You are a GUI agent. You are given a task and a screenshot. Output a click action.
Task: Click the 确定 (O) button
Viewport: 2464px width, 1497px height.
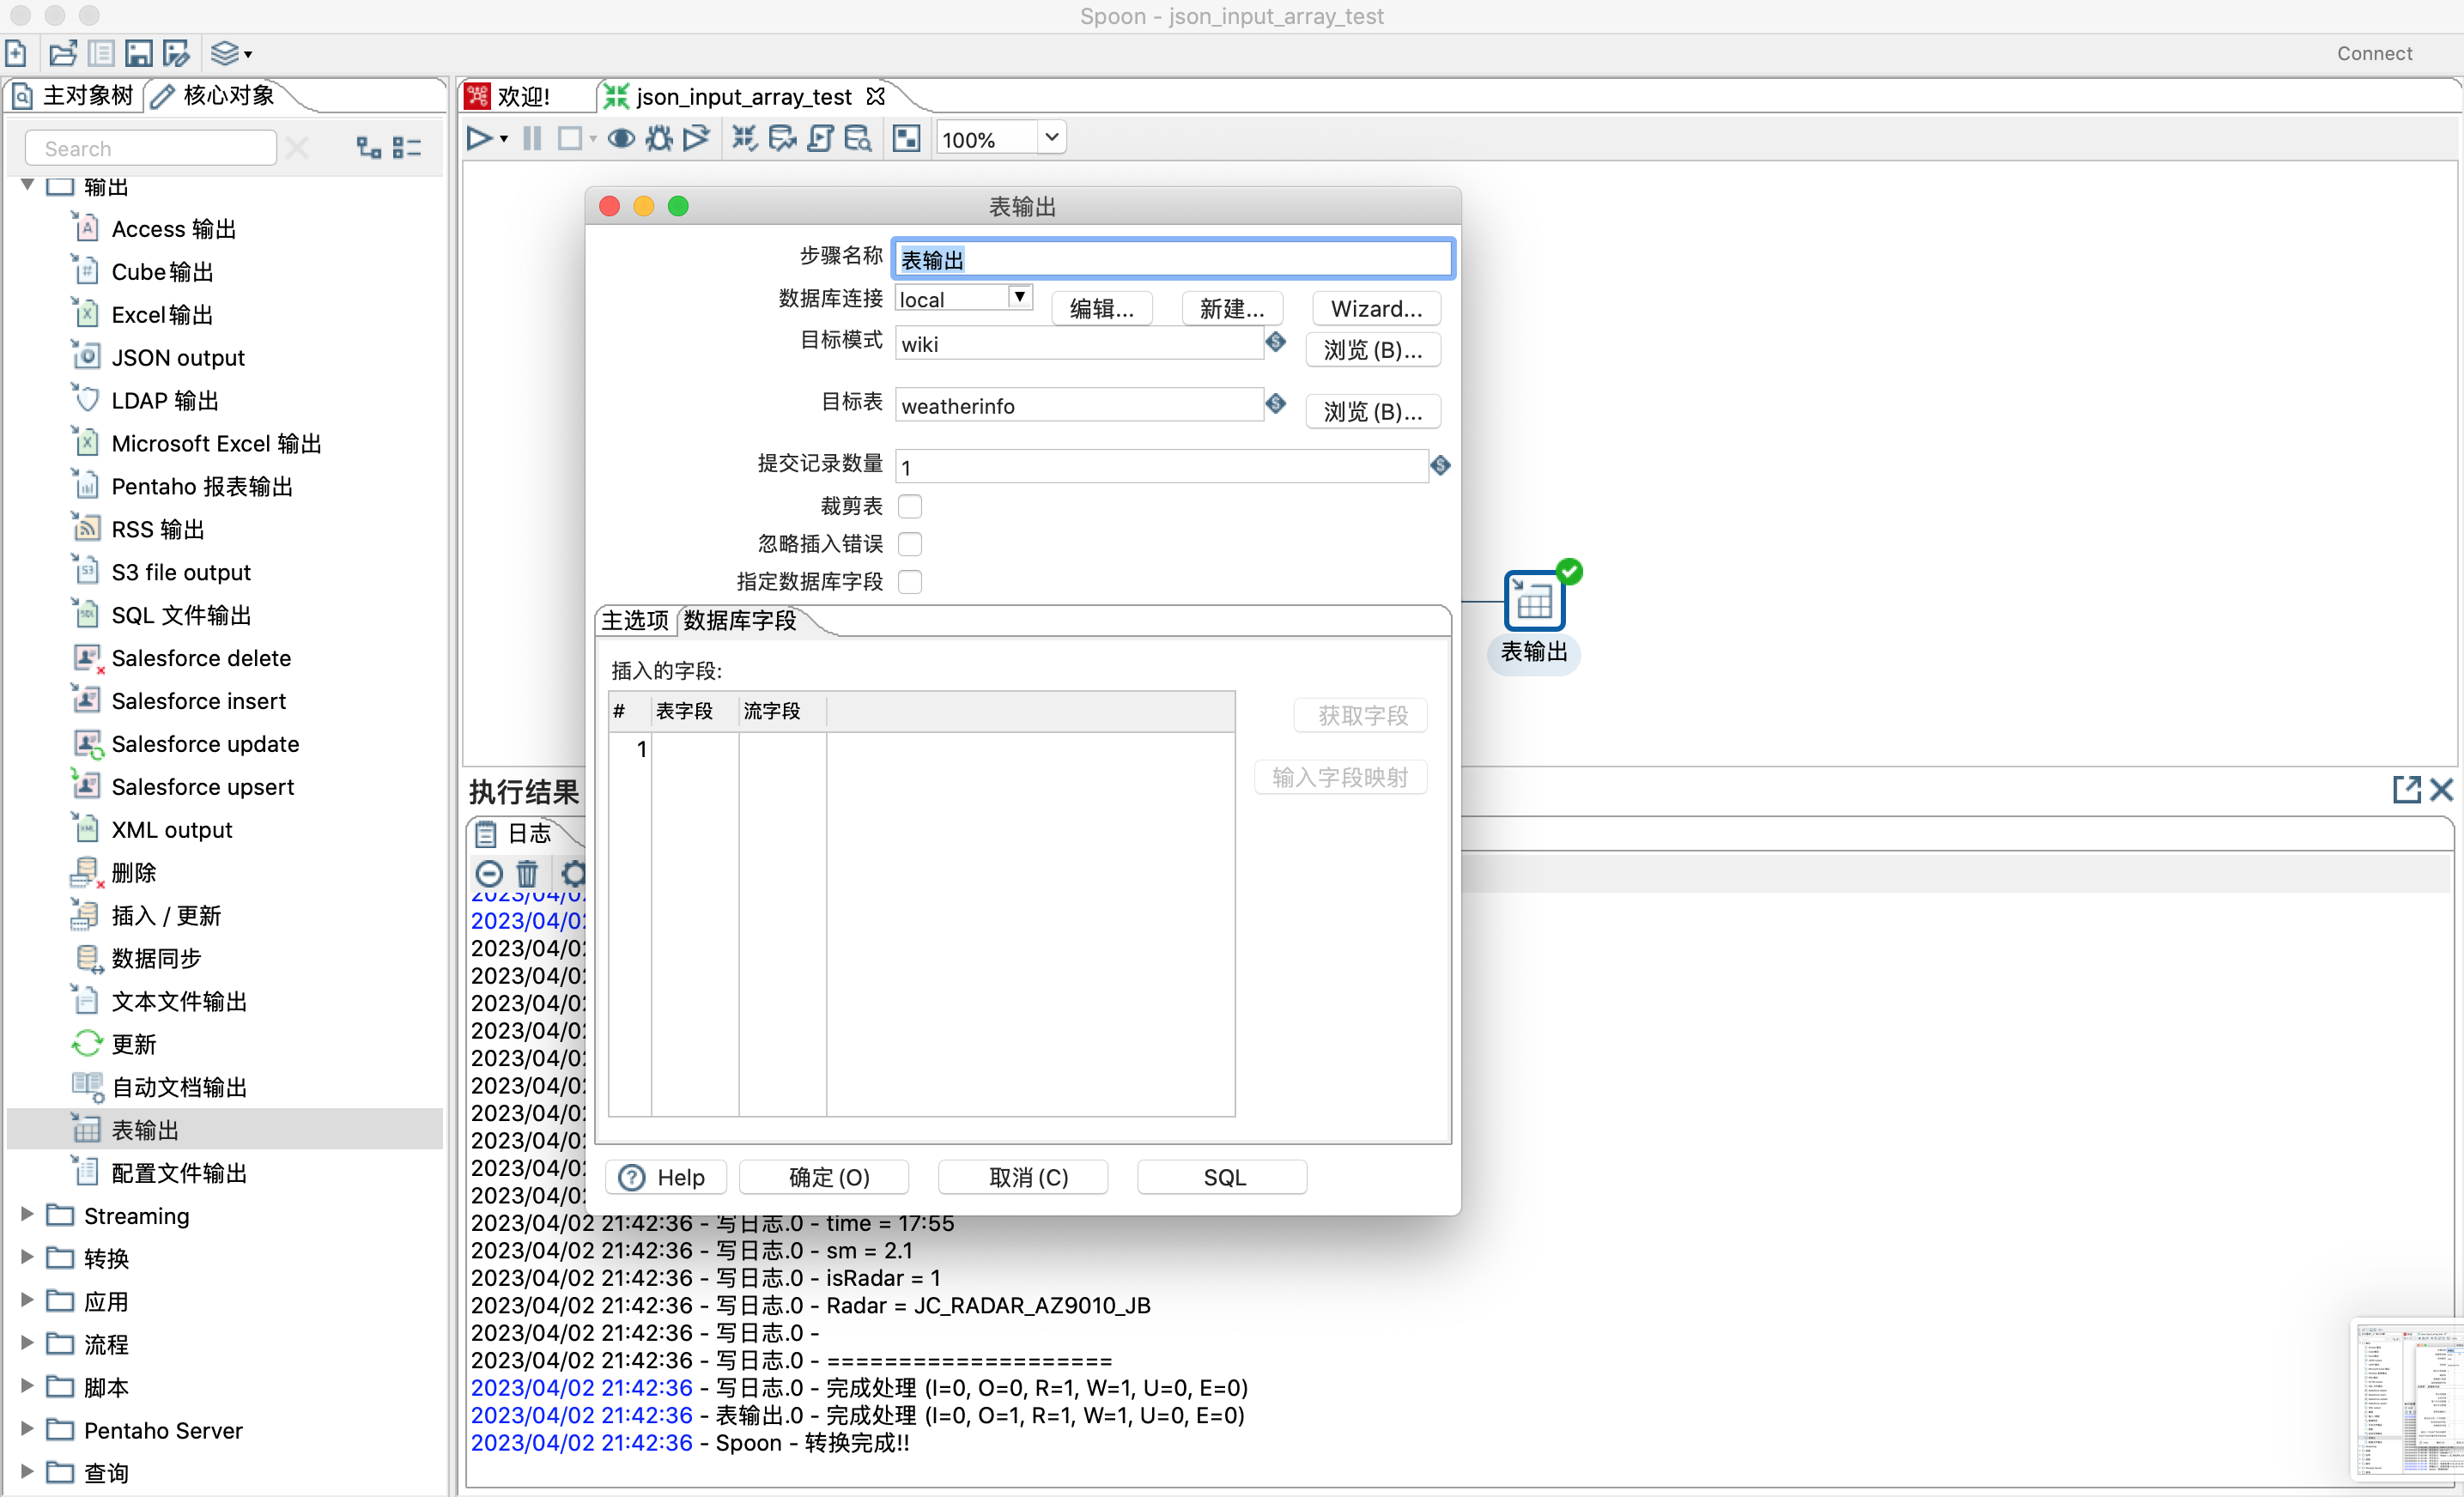pos(827,1177)
